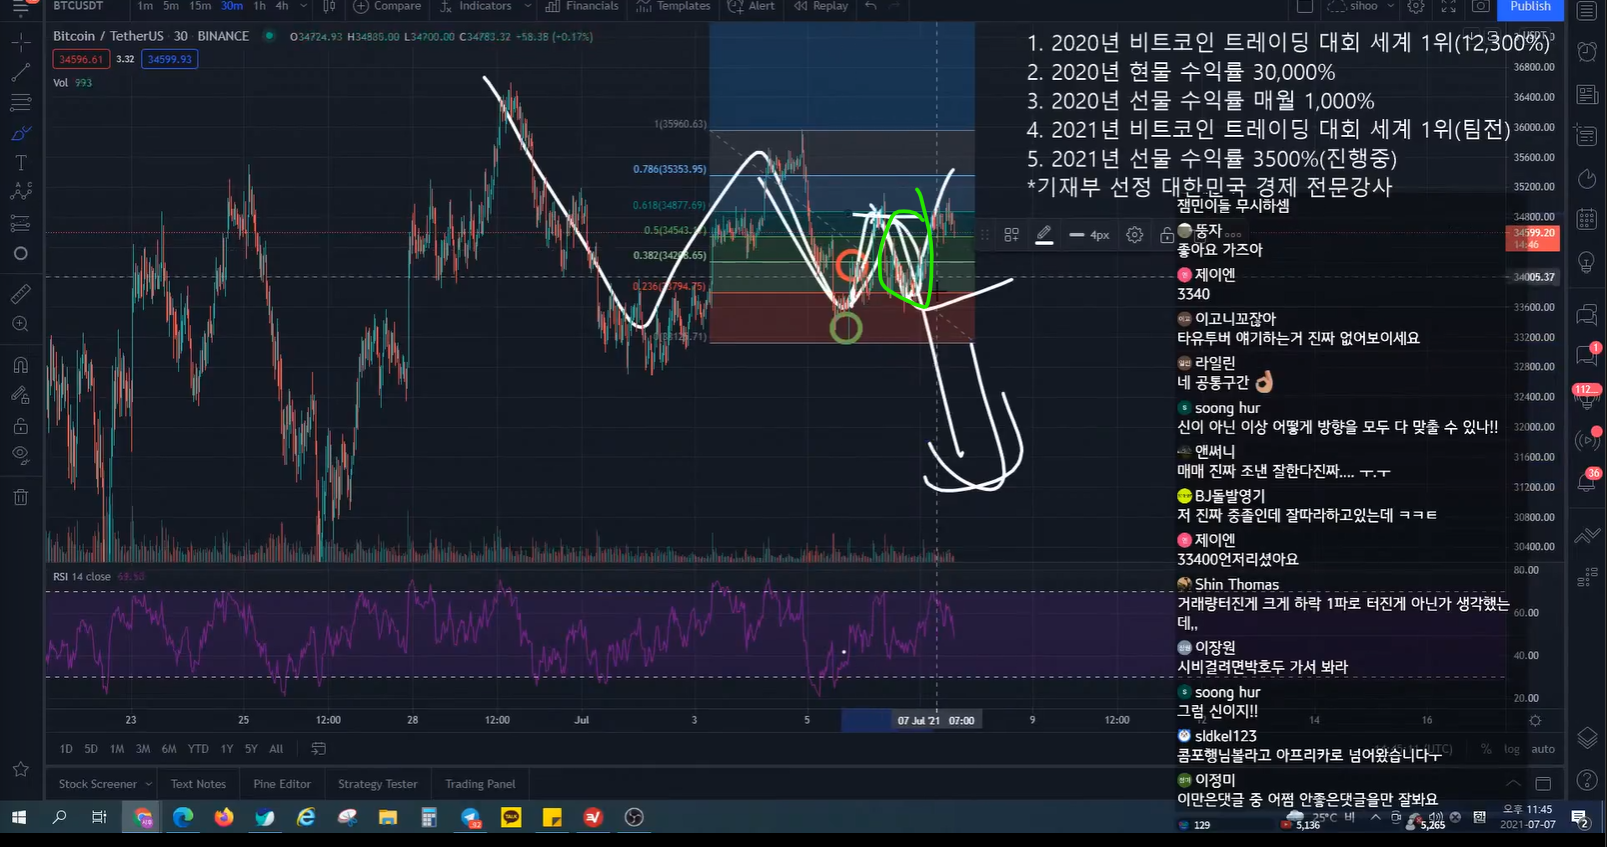Viewport: 1607px width, 847px height.
Task: Expand the timeframe interval dropdown
Action: [303, 6]
